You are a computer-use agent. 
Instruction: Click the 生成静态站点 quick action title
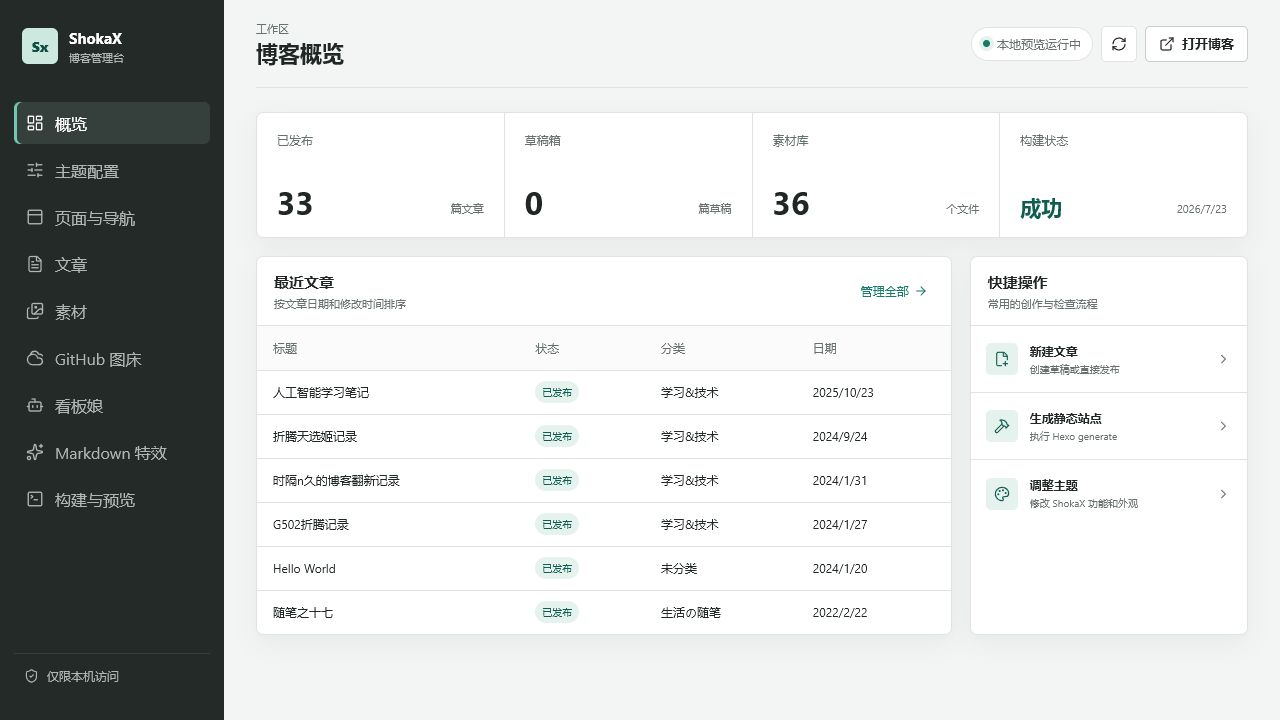click(1065, 418)
